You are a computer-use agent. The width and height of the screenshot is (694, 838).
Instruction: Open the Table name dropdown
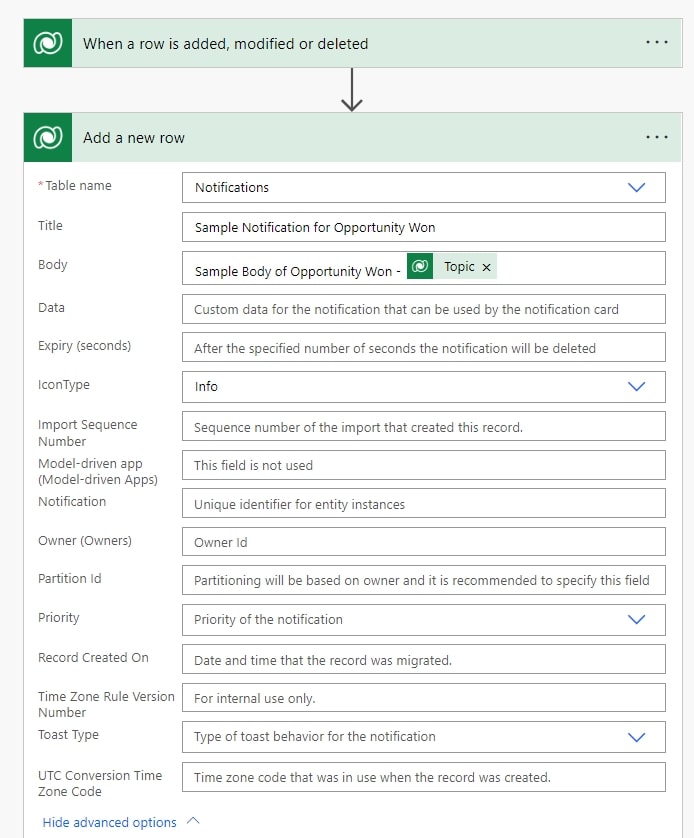[637, 187]
